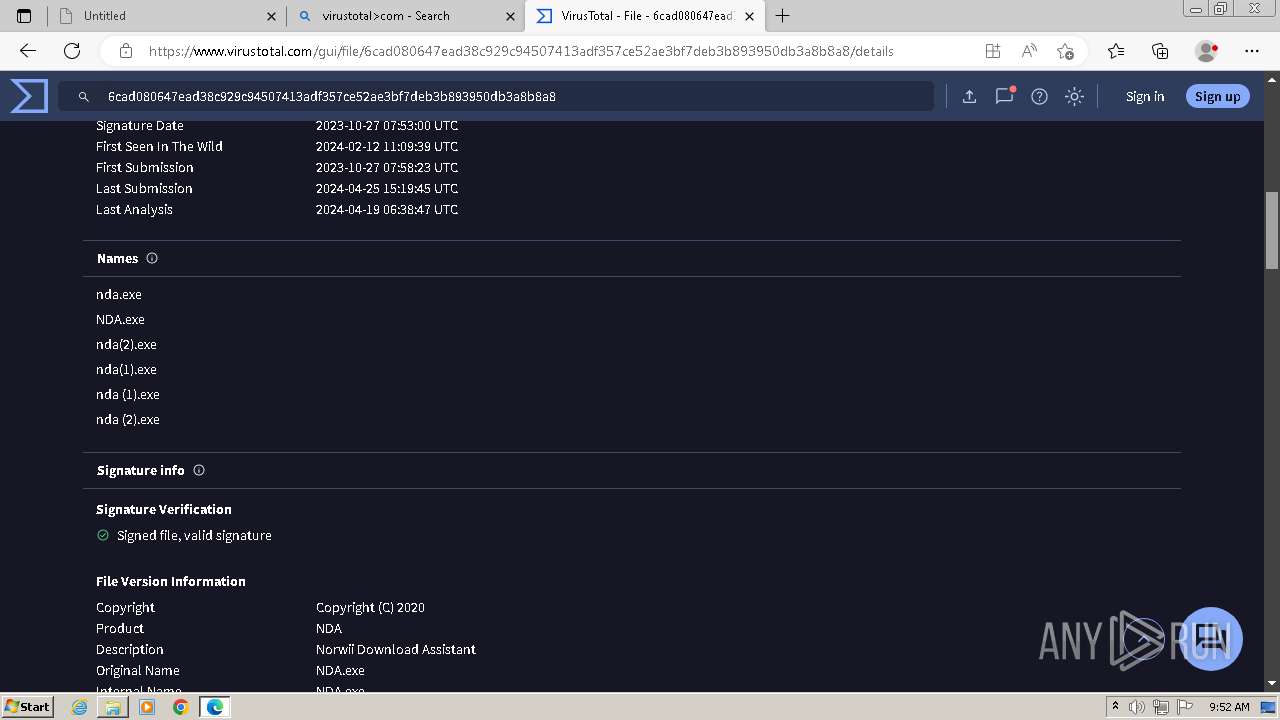1280x720 pixels.
Task: Close the Untitled tab
Action: (x=271, y=16)
